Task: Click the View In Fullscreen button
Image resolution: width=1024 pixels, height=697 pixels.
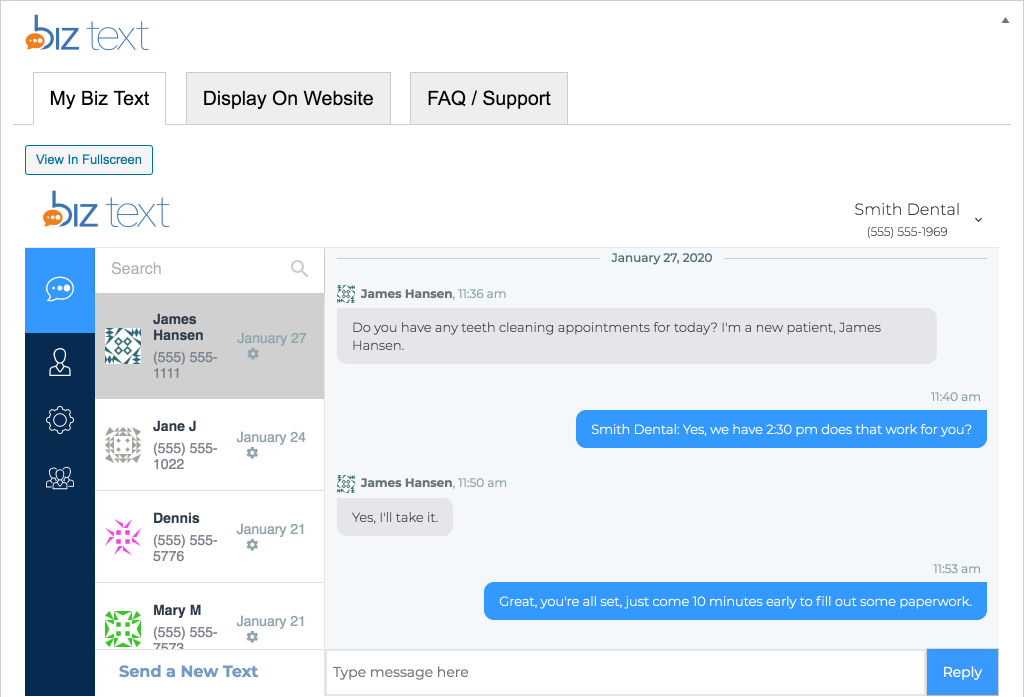Action: click(89, 160)
